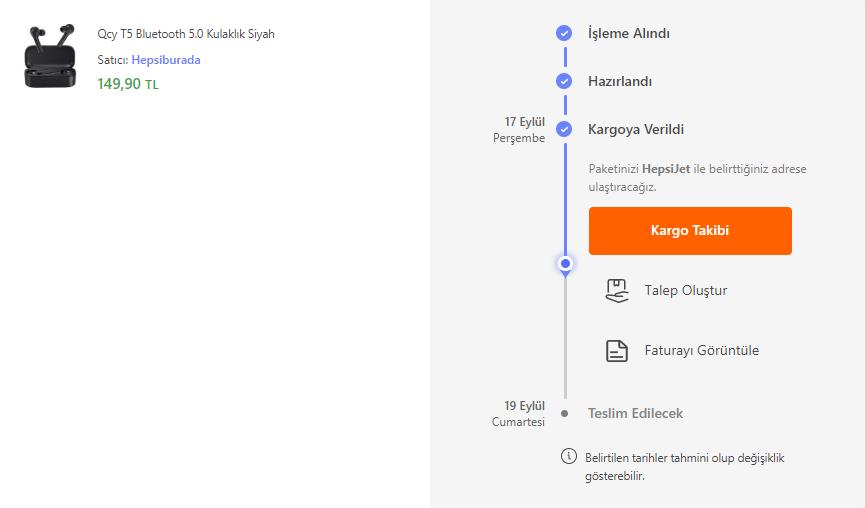The image size is (865, 508).
Task: Select the product title Qcy T5 Bluetooth 5.0 Kulaklık Siyah
Action: (186, 34)
